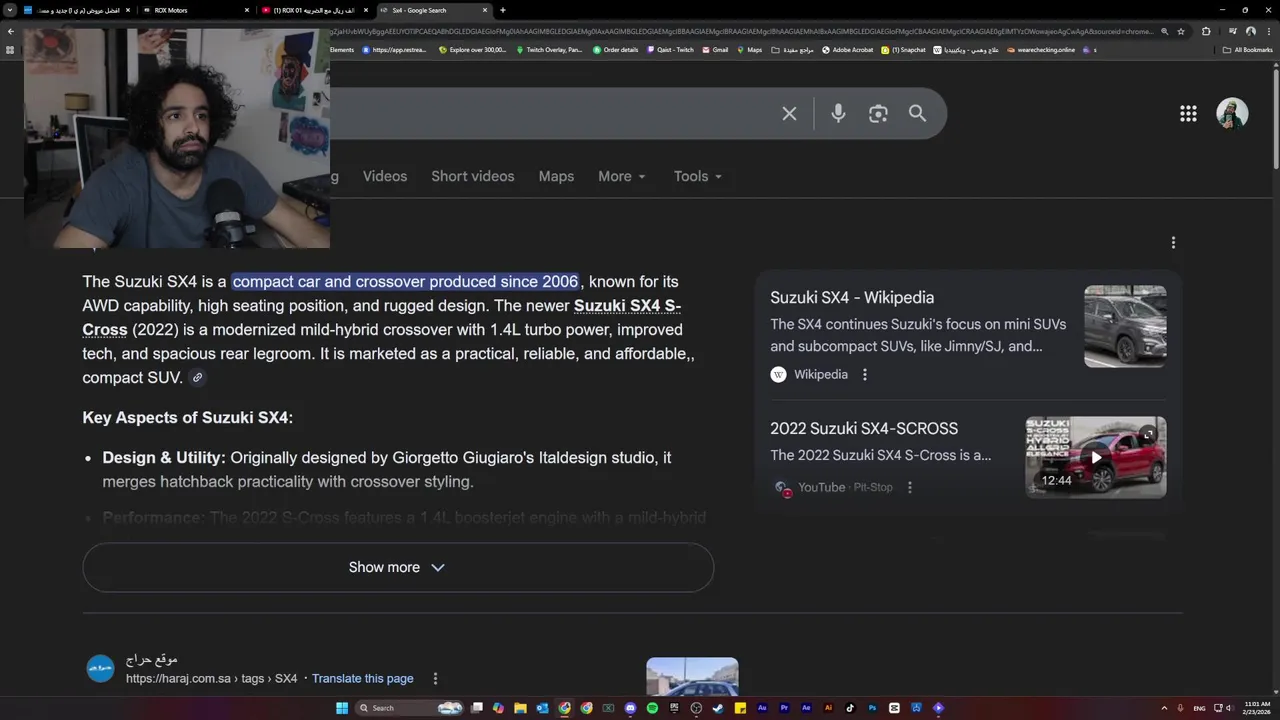Launch Adobe Photoshop from taskbar
This screenshot has height=720, width=1280.
tap(872, 708)
